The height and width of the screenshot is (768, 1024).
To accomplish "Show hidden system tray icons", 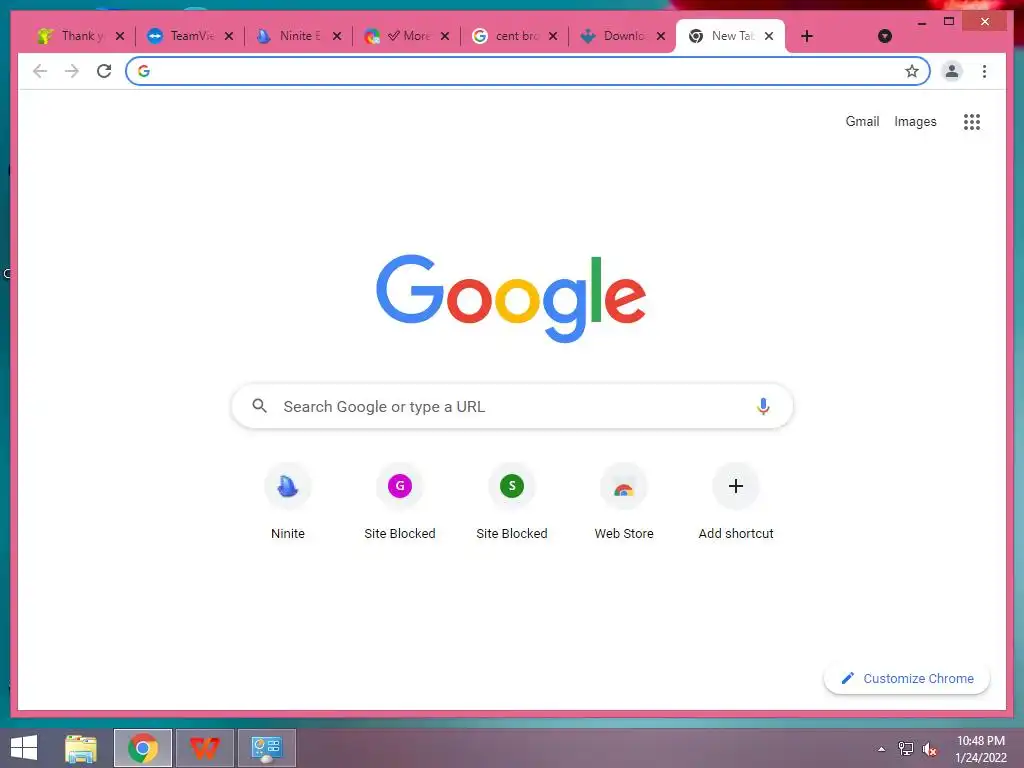I will (x=882, y=749).
